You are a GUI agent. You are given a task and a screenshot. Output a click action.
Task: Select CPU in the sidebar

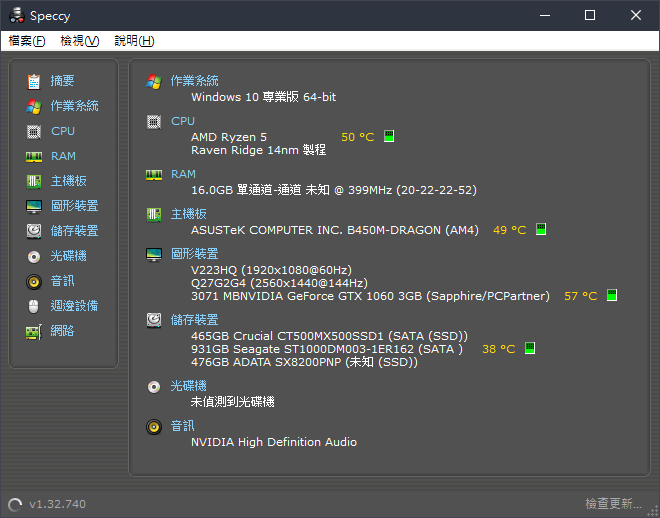tap(63, 131)
